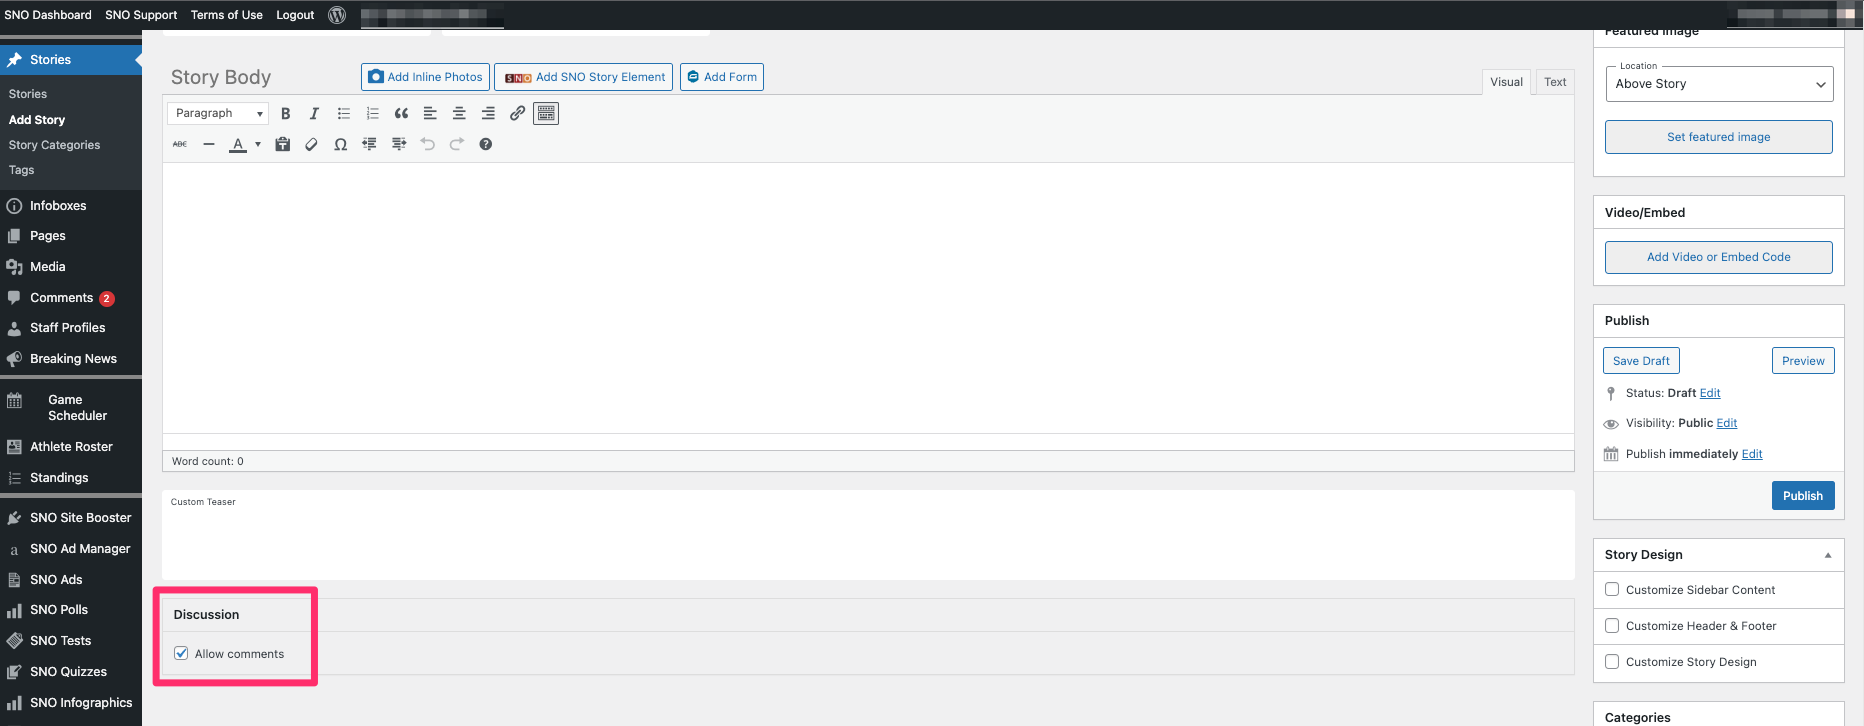Enable Customize Header & Footer
The width and height of the screenshot is (1864, 726).
[x=1612, y=625]
